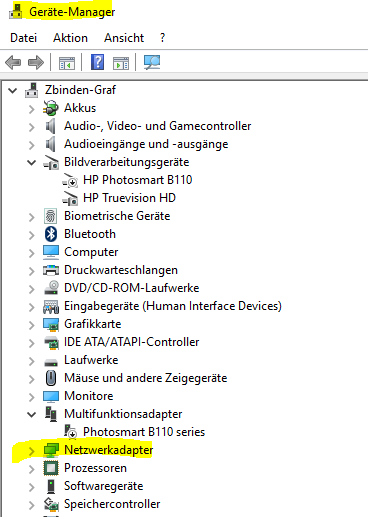This screenshot has width=368, height=517.
Task: Open the Datei menu
Action: coord(23,38)
